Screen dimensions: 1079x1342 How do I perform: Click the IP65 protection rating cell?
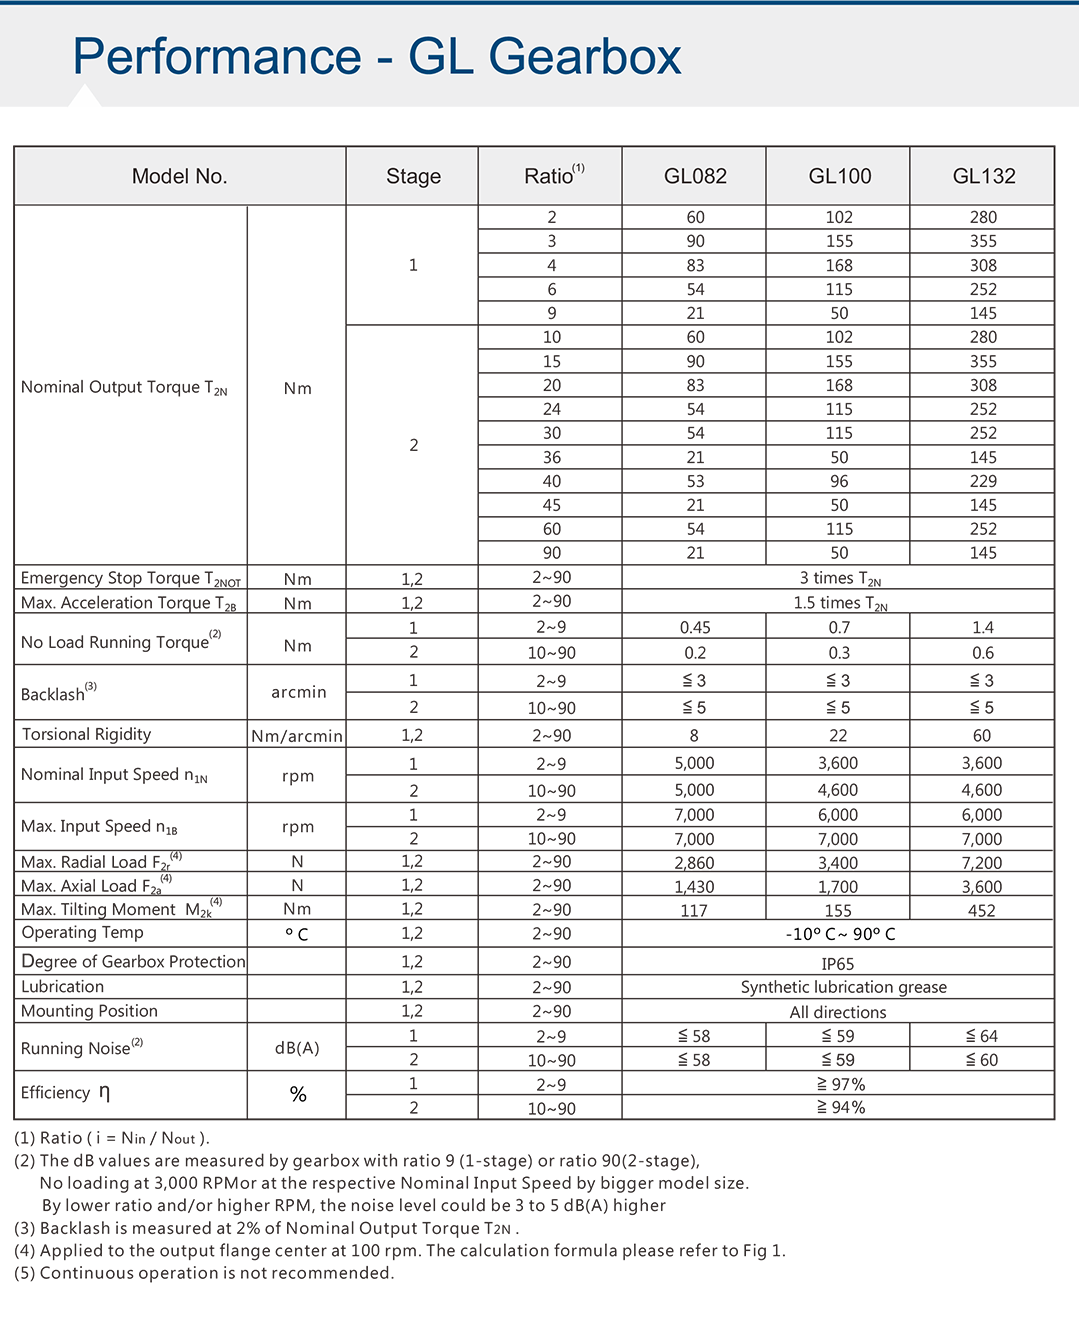[838, 961]
